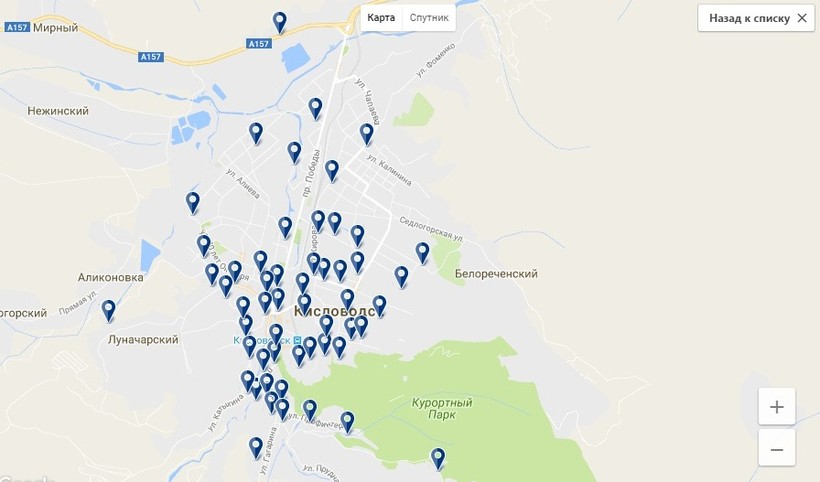820x482 pixels.
Task: Click Назад к списку button
Action: tap(749, 18)
